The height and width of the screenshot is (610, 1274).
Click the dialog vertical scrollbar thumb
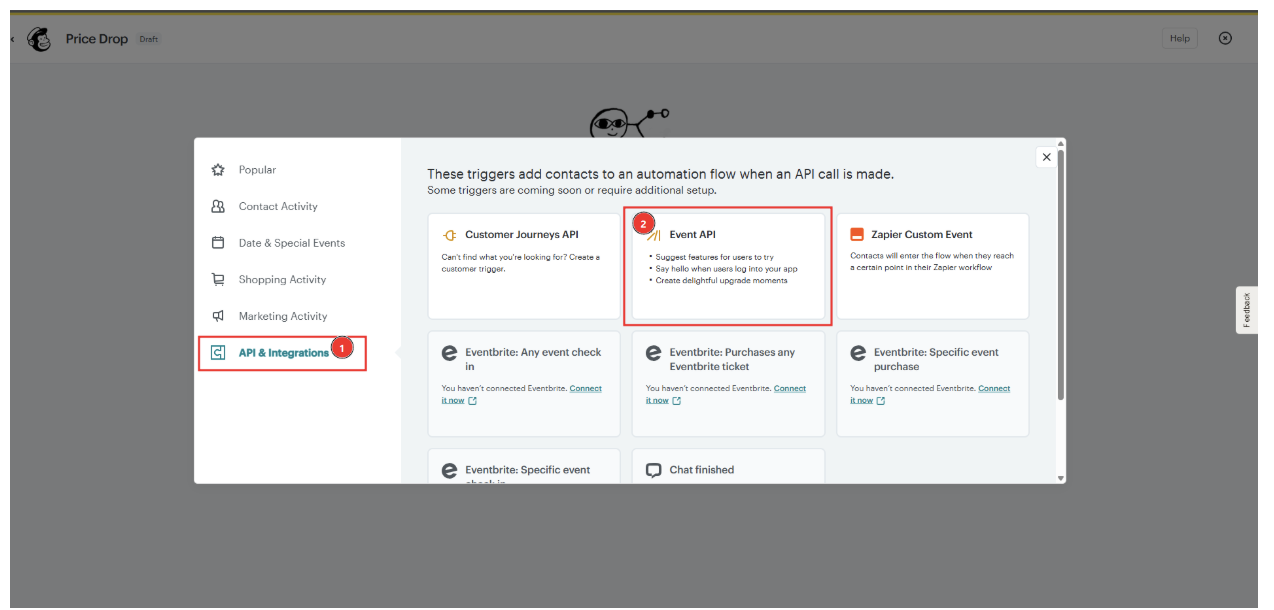click(x=1061, y=274)
